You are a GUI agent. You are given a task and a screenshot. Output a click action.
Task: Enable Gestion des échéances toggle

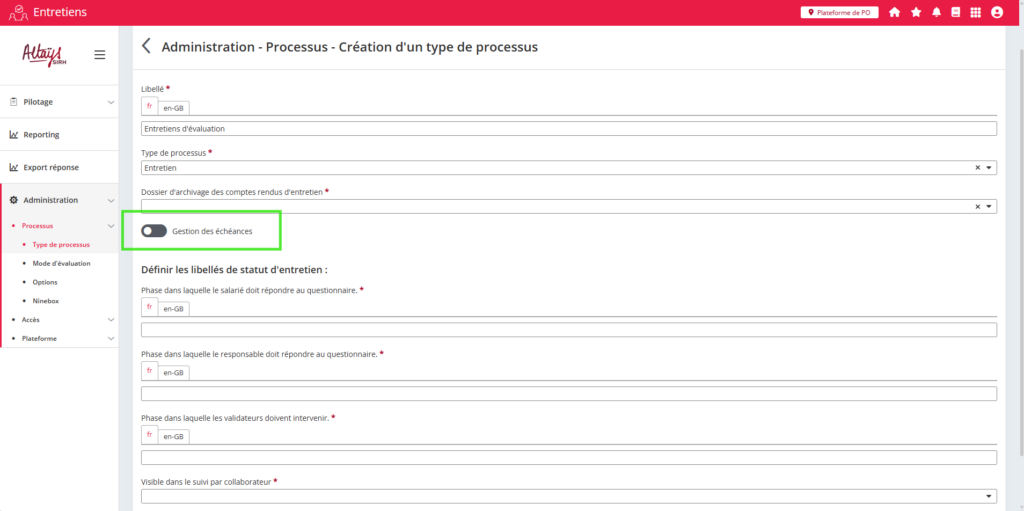point(154,231)
